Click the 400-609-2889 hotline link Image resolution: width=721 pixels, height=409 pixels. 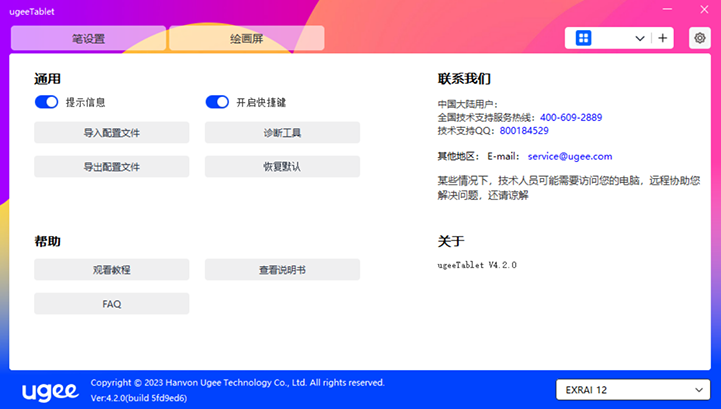(x=571, y=117)
